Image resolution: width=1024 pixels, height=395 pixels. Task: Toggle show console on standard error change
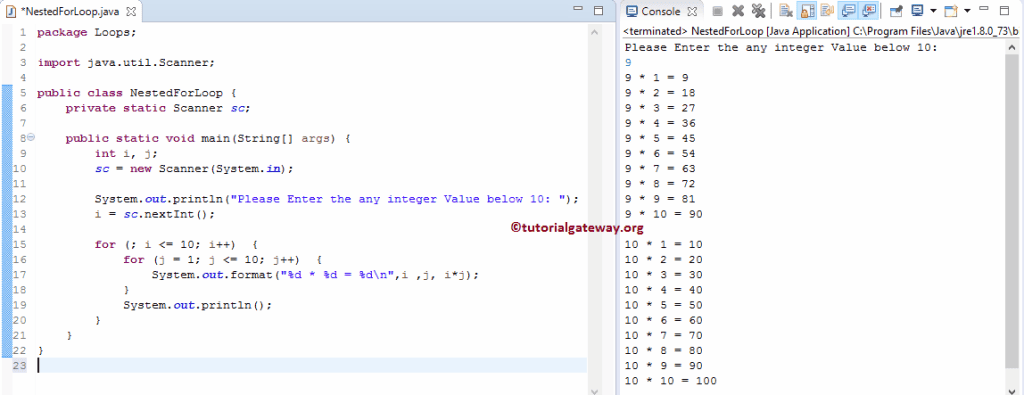click(869, 10)
